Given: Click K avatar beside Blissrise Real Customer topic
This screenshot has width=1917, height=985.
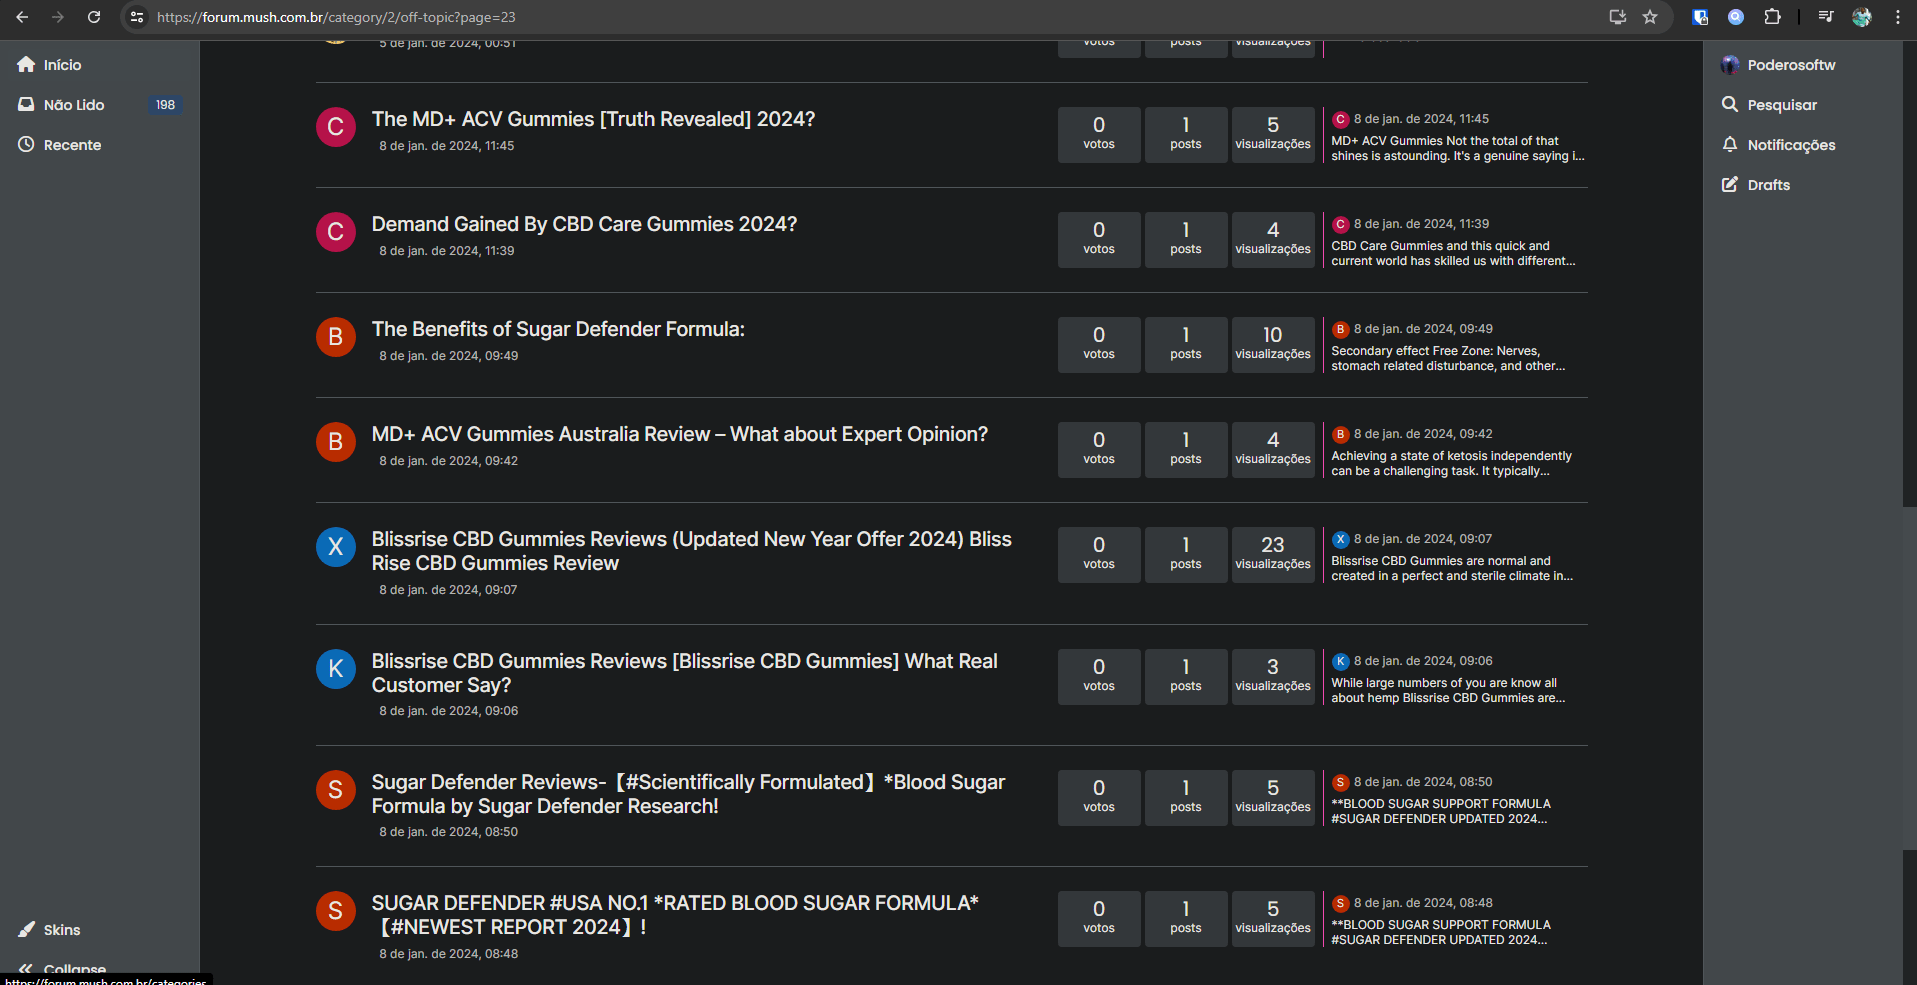Looking at the screenshot, I should pyautogui.click(x=336, y=669).
